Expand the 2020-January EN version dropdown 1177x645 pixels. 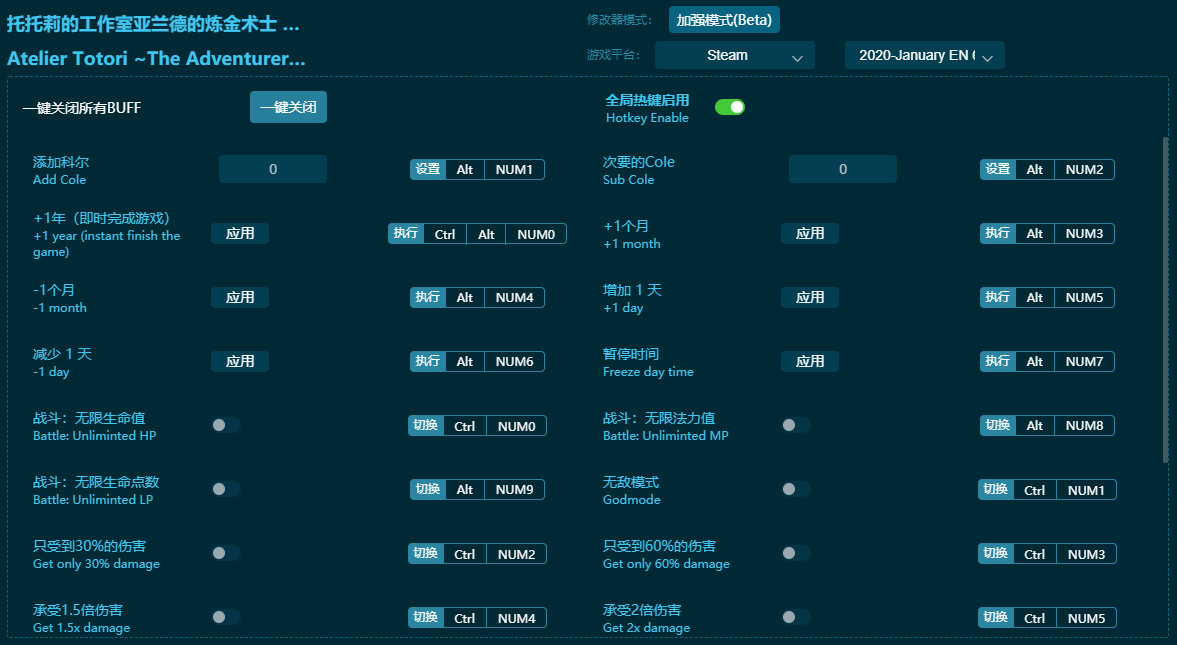(924, 56)
